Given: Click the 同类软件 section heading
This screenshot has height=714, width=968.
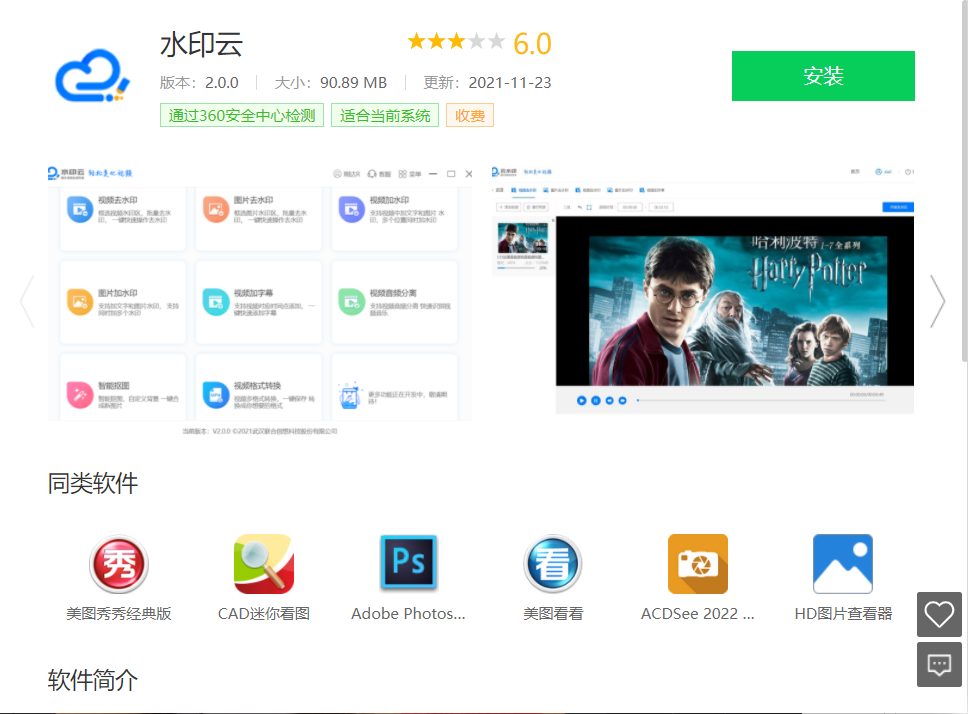Looking at the screenshot, I should 93,483.
